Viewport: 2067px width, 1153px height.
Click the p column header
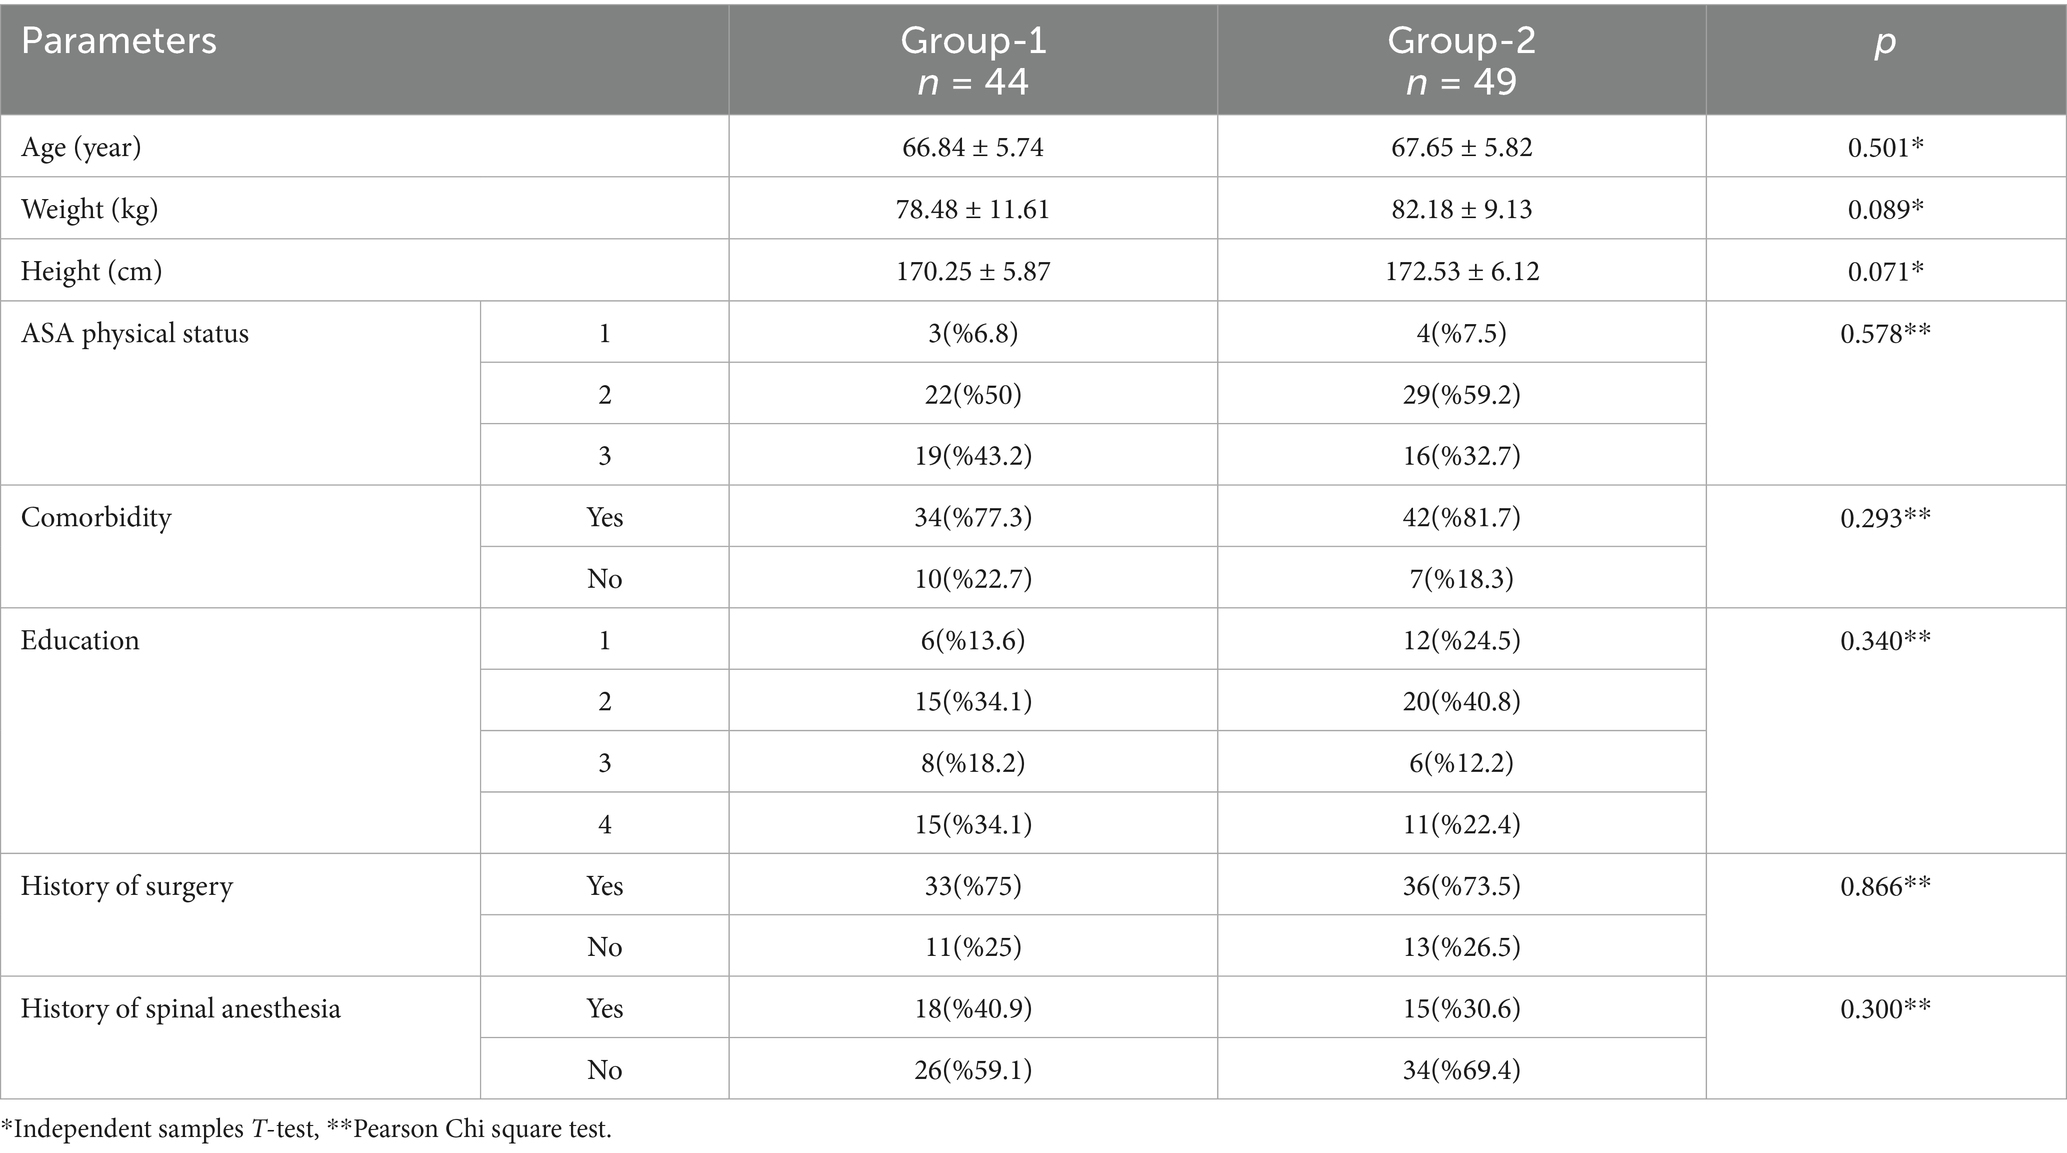(1885, 42)
